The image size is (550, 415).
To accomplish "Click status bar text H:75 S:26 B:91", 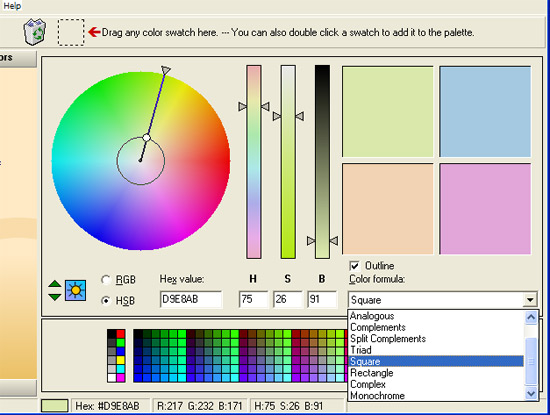I will click(x=288, y=406).
